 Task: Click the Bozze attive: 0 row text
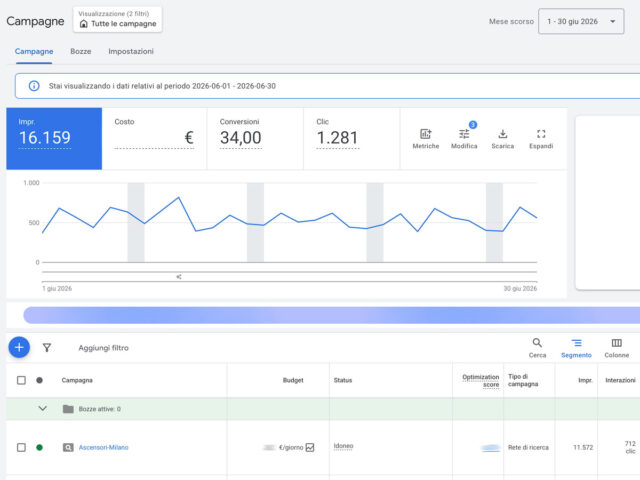click(x=100, y=409)
